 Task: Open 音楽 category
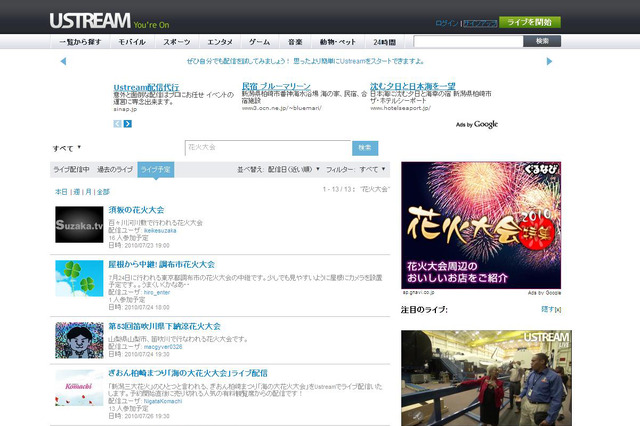click(295, 42)
